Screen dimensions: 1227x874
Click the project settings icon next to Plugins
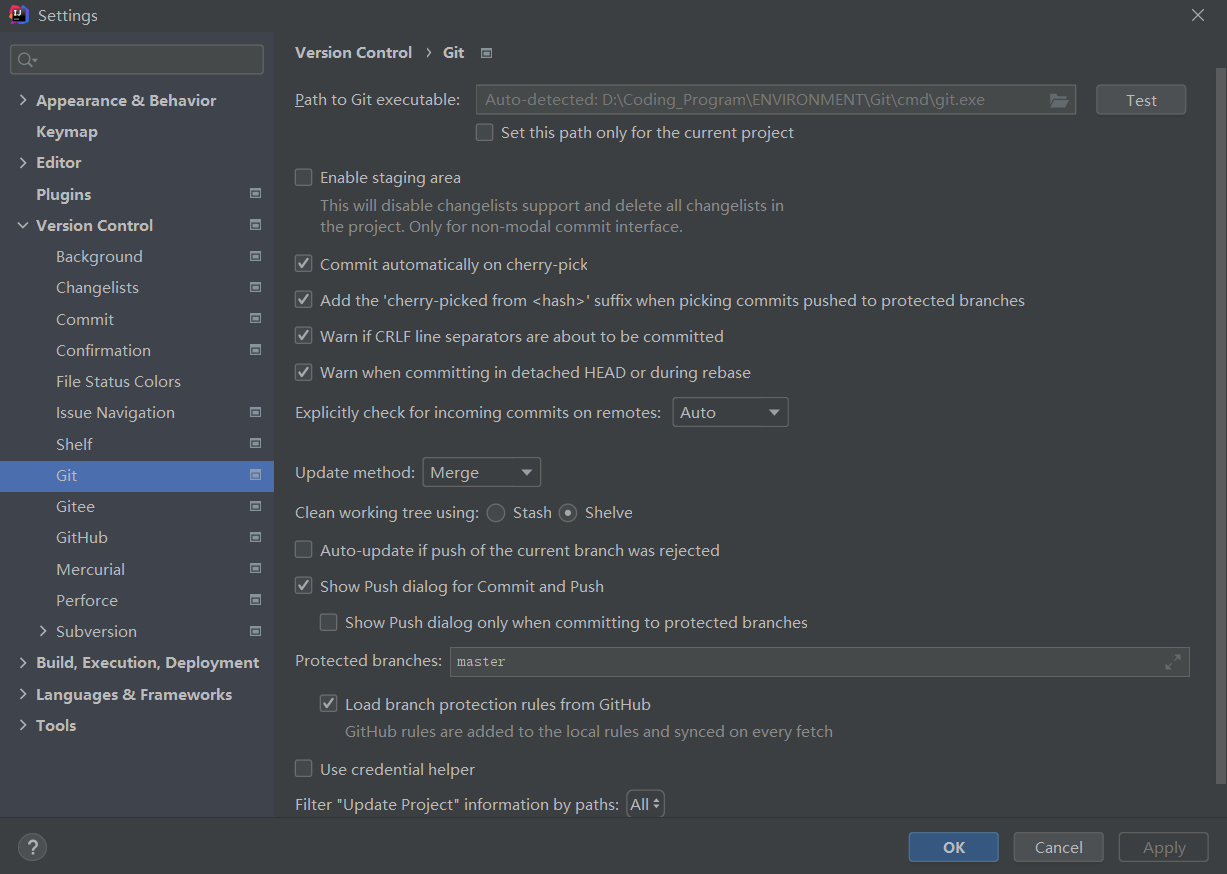(255, 194)
